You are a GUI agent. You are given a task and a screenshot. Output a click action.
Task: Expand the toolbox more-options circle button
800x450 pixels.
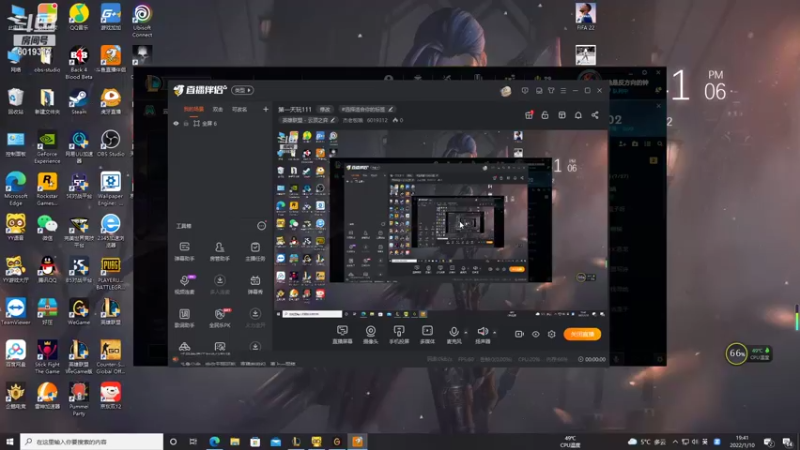point(261,226)
